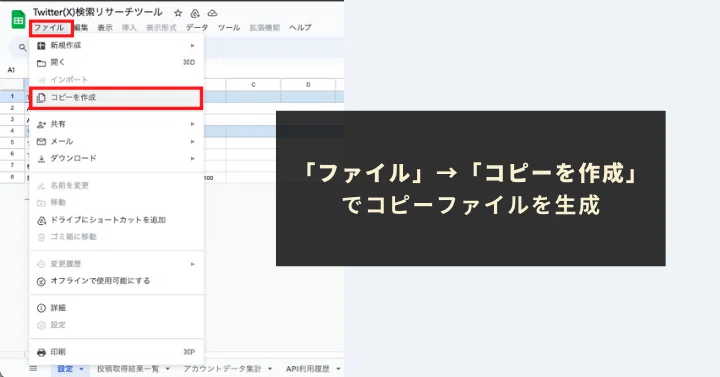Click the search magnifier icon in toolbar
The image size is (720, 377).
[22, 47]
